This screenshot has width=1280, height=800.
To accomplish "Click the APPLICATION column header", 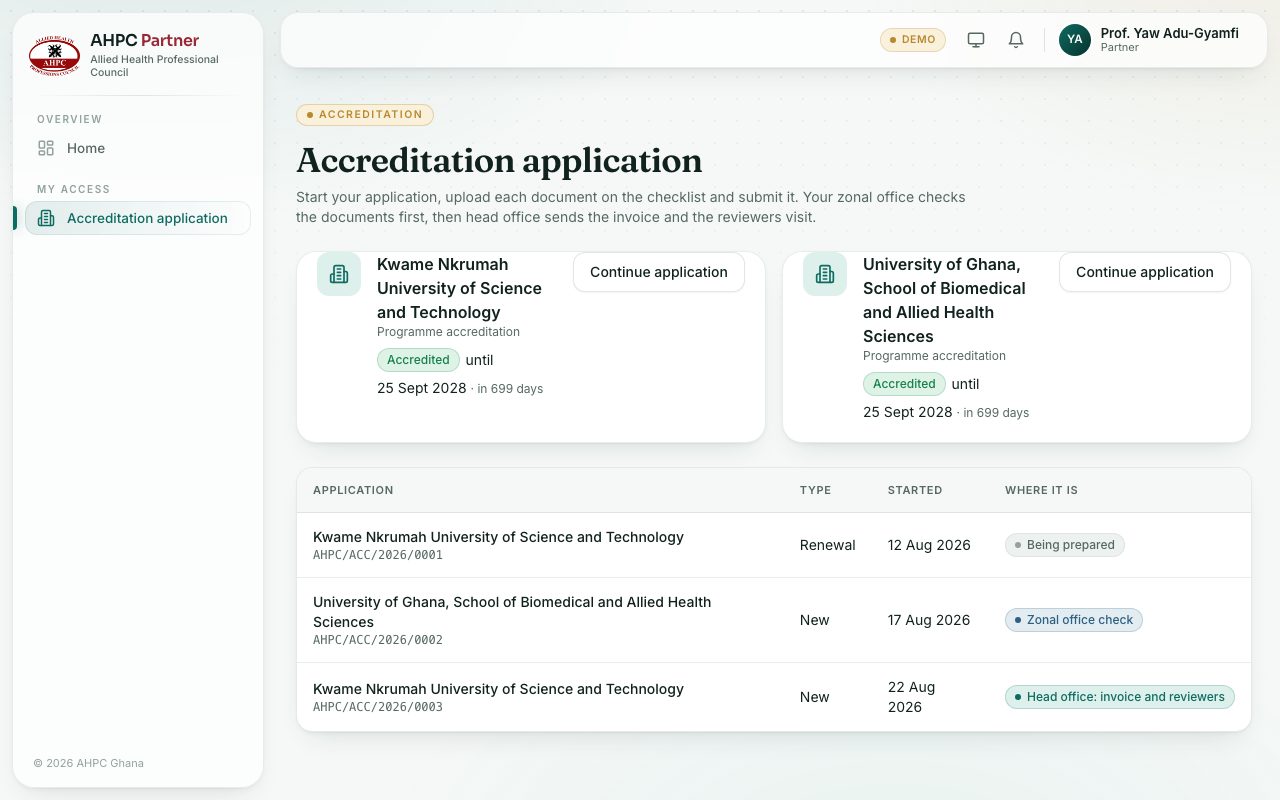I will 353,490.
